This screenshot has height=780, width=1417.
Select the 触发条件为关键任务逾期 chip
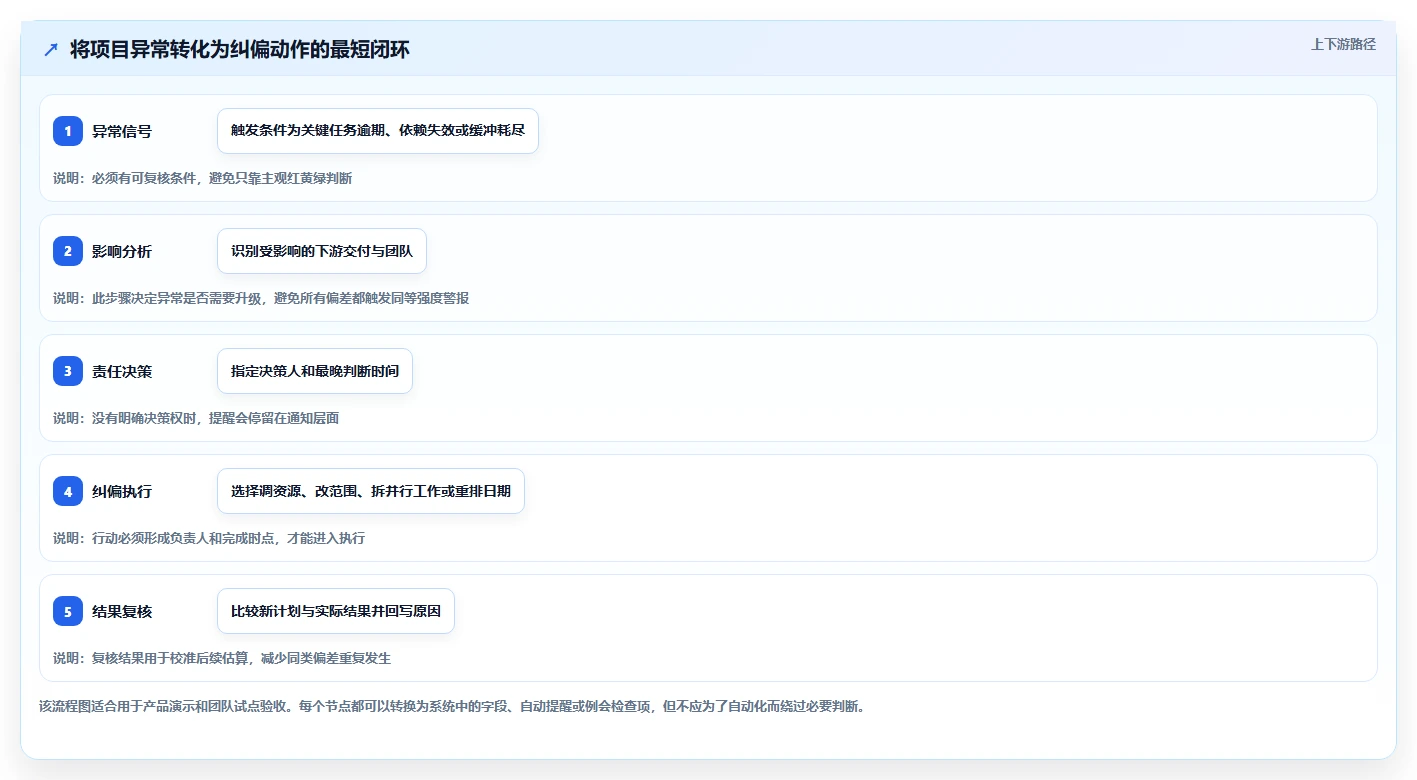tap(378, 131)
